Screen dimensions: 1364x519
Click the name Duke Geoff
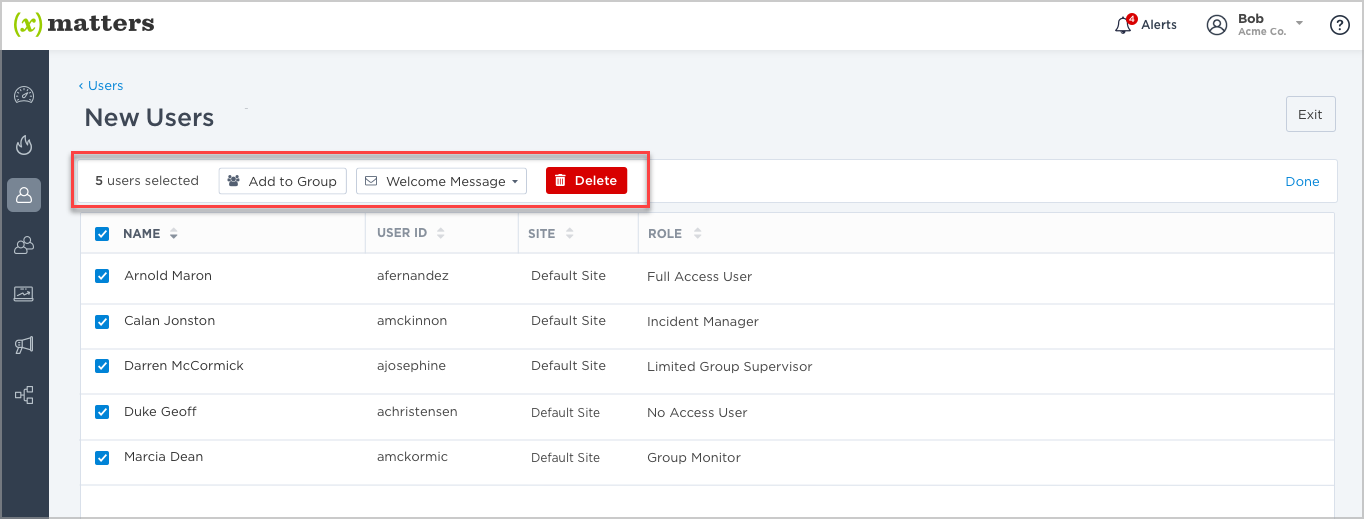coord(160,411)
